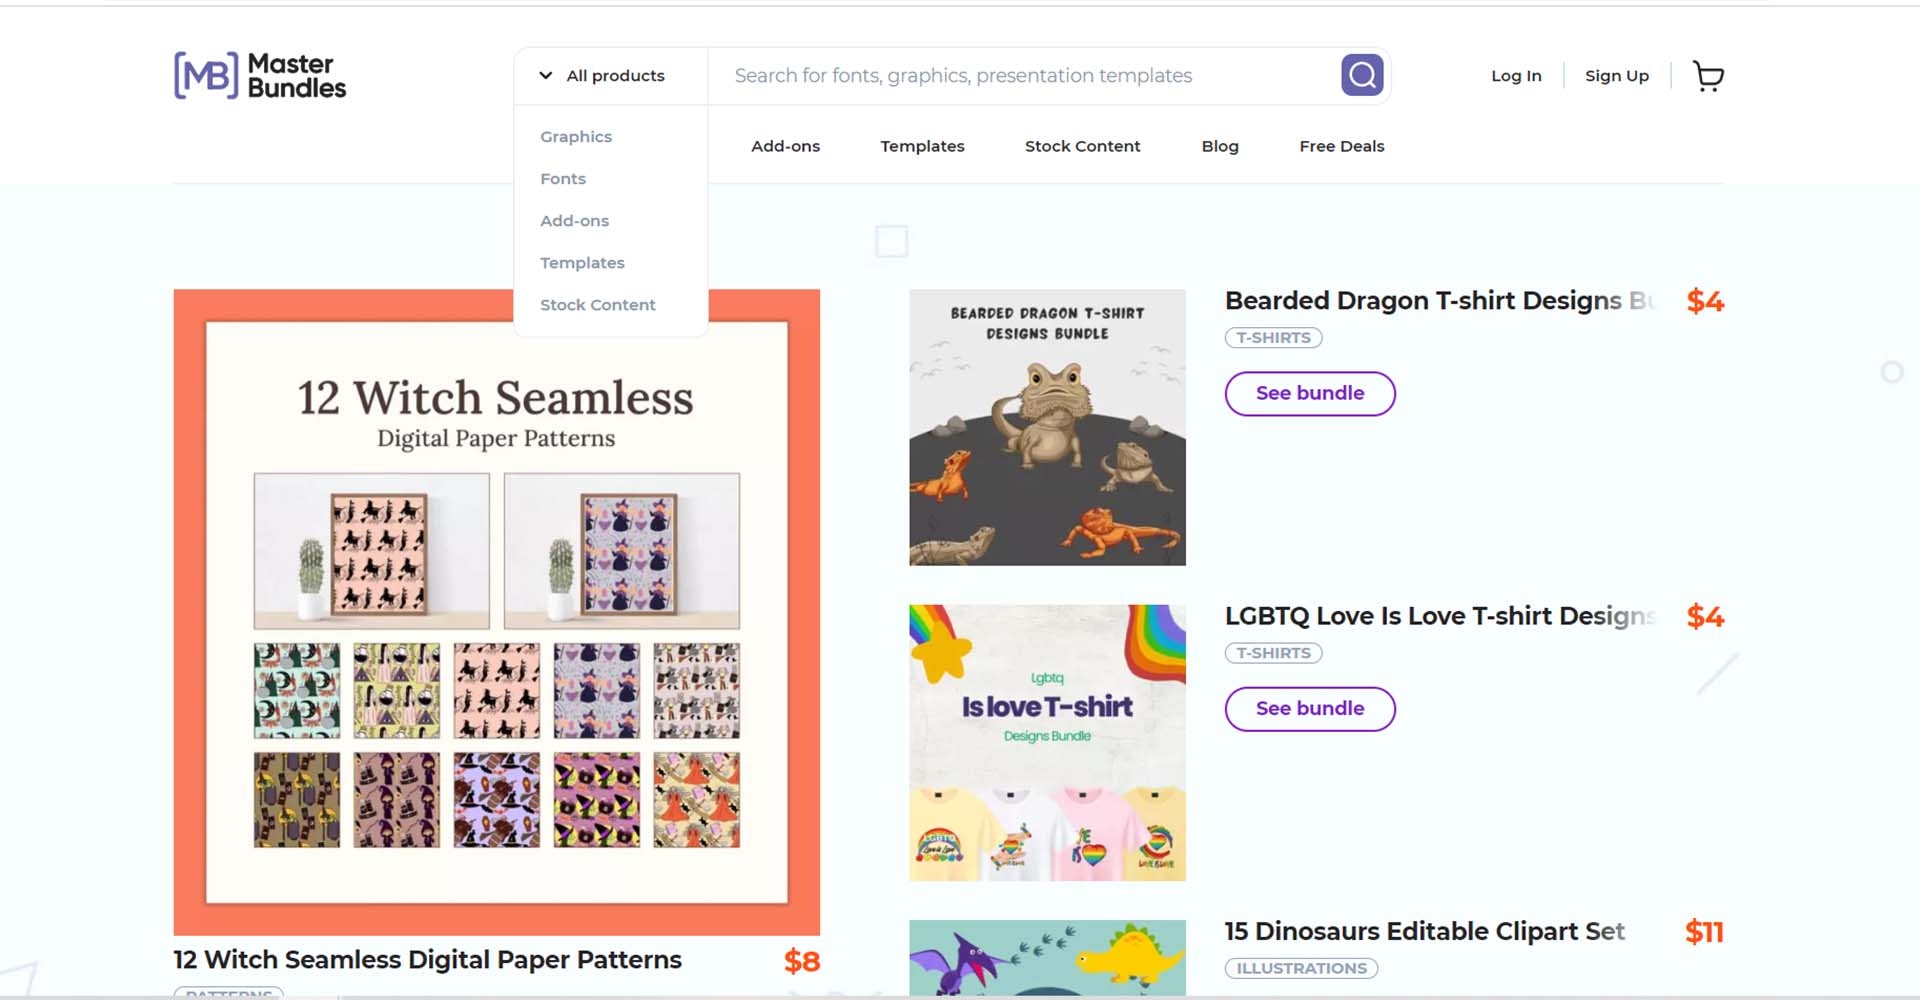This screenshot has height=1000, width=1920.
Task: Expand the All products dropdown
Action: pos(604,75)
